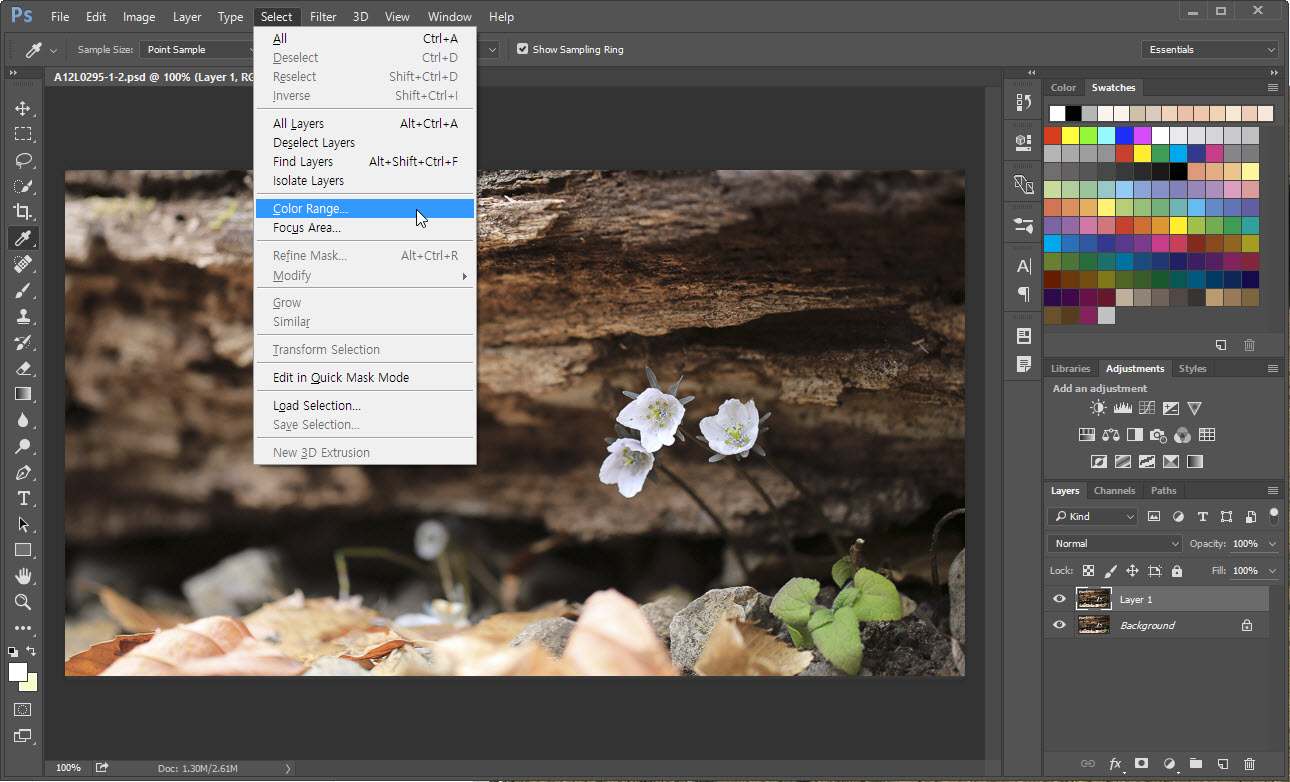
Task: Open the Sample Size dropdown
Action: (200, 49)
